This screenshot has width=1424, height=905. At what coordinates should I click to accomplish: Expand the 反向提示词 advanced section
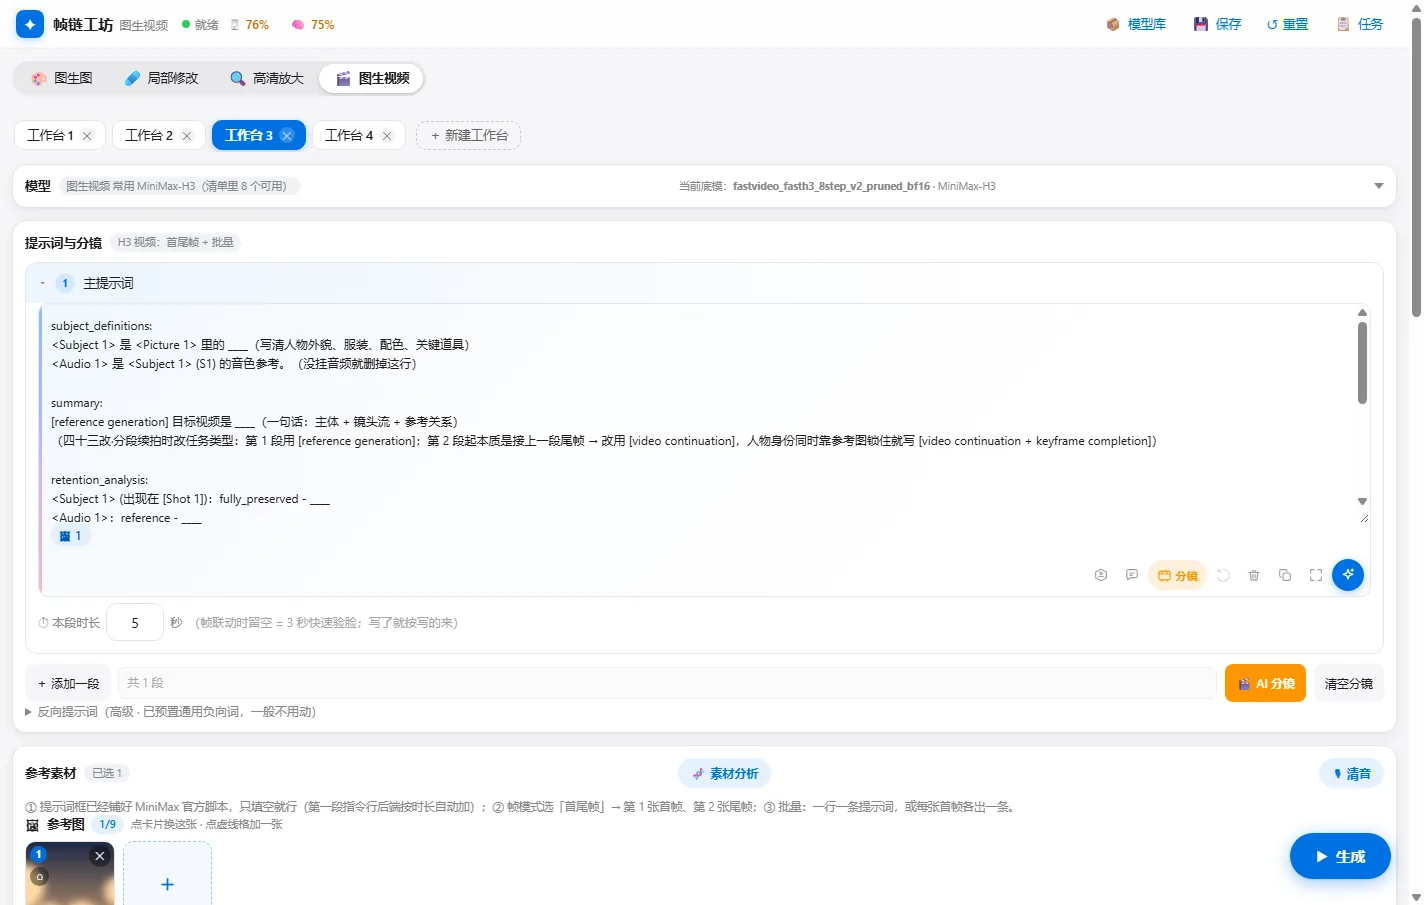click(x=170, y=712)
